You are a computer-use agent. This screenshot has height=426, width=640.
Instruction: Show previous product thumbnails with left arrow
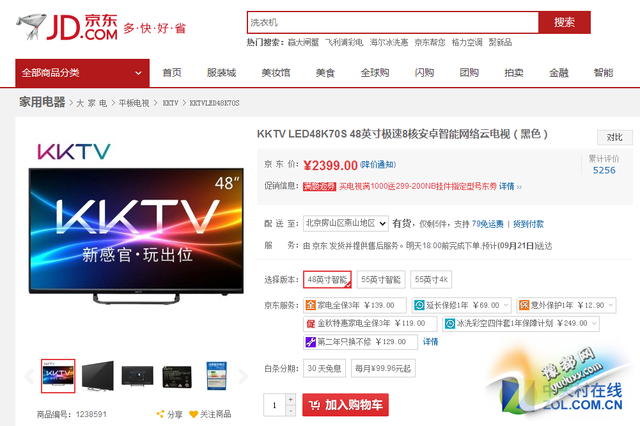(29, 376)
